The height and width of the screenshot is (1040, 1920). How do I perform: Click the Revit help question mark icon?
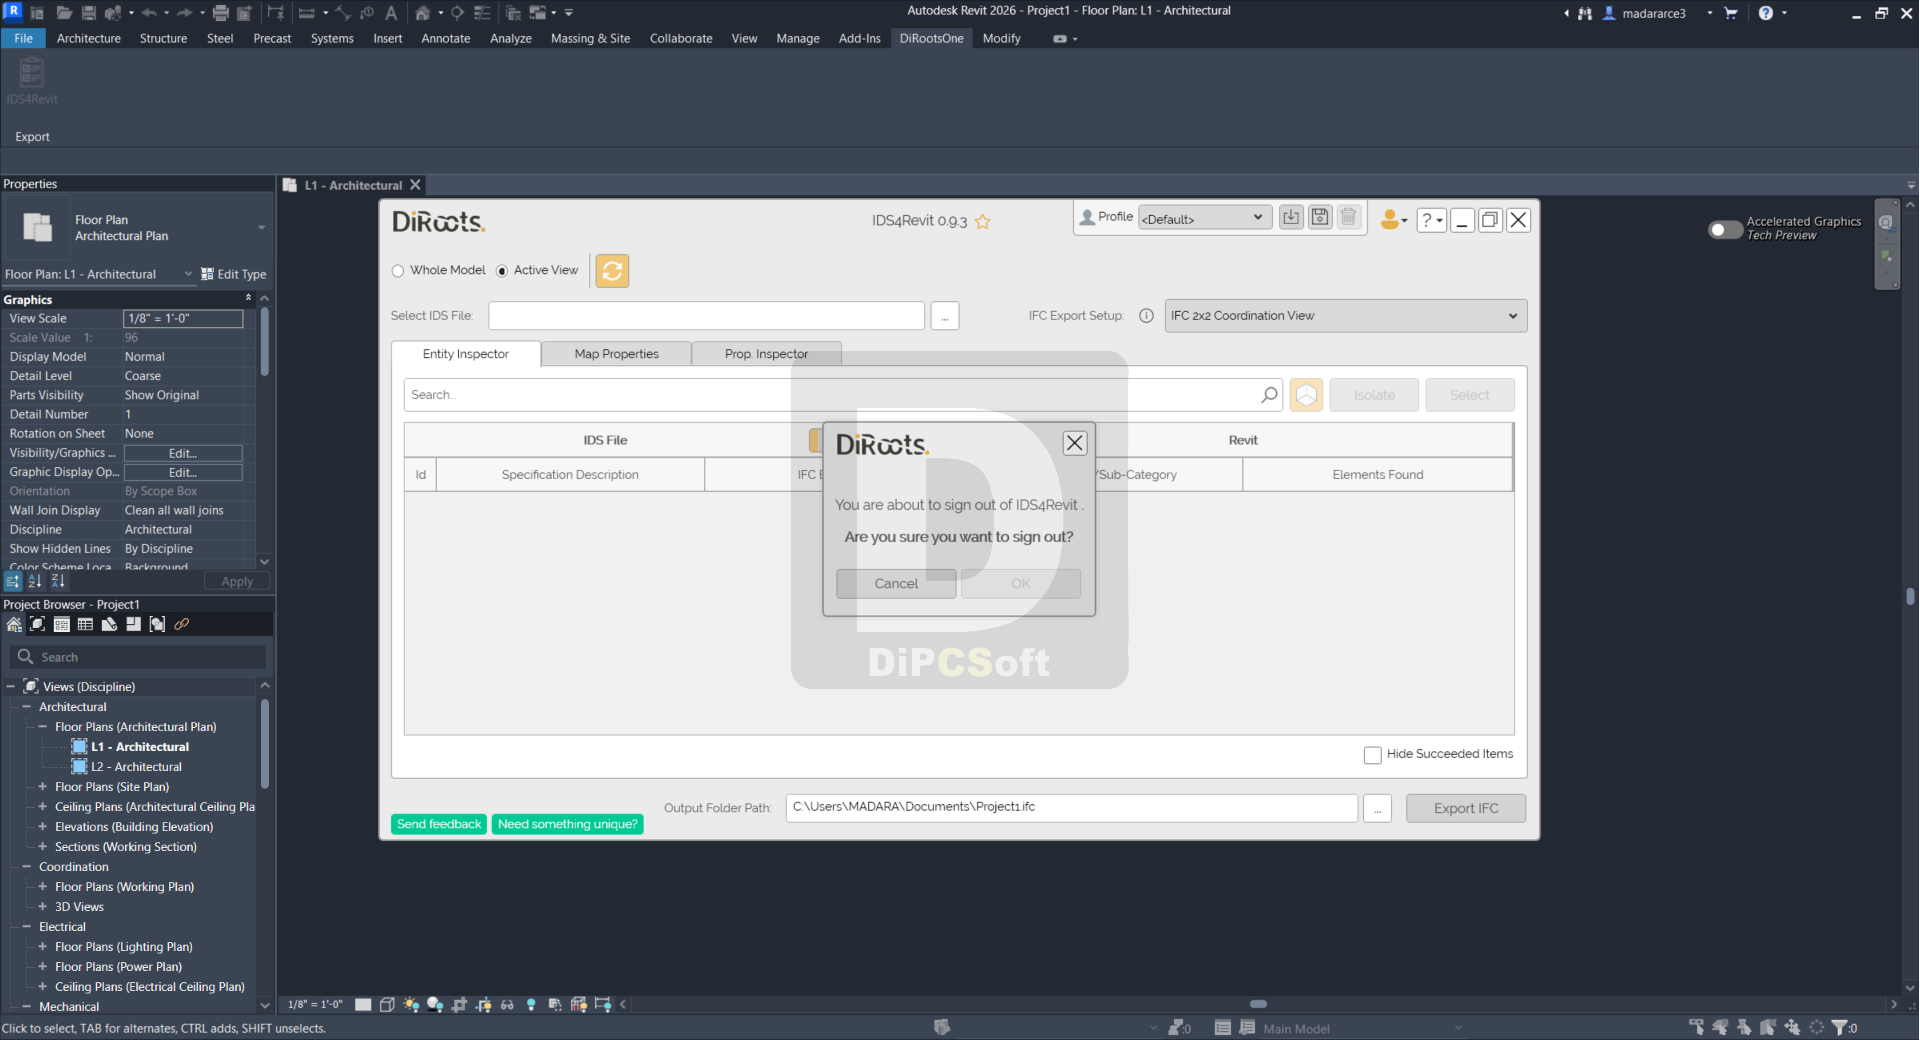tap(1766, 13)
